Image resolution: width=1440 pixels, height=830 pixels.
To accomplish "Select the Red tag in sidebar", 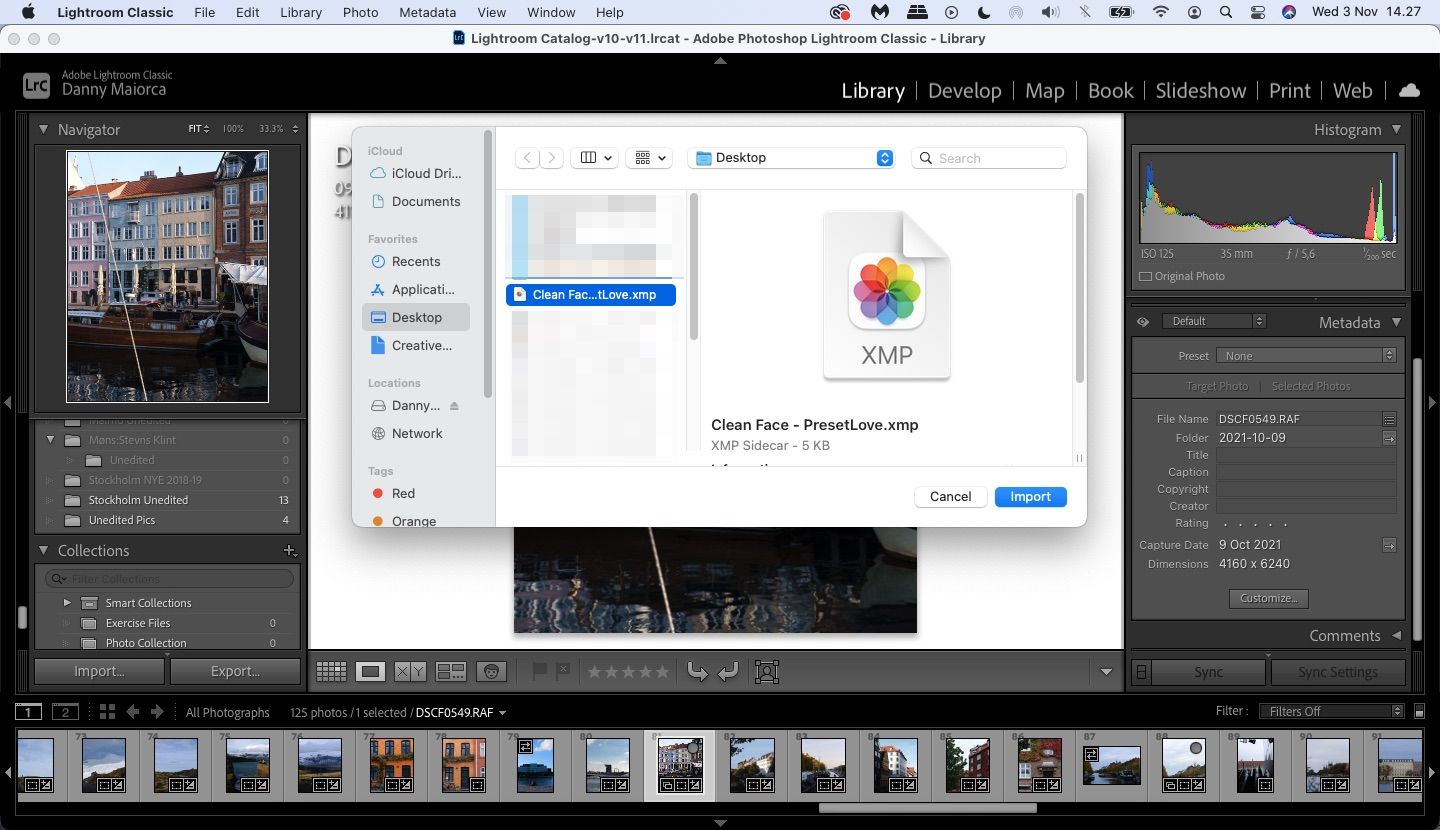I will 403,493.
